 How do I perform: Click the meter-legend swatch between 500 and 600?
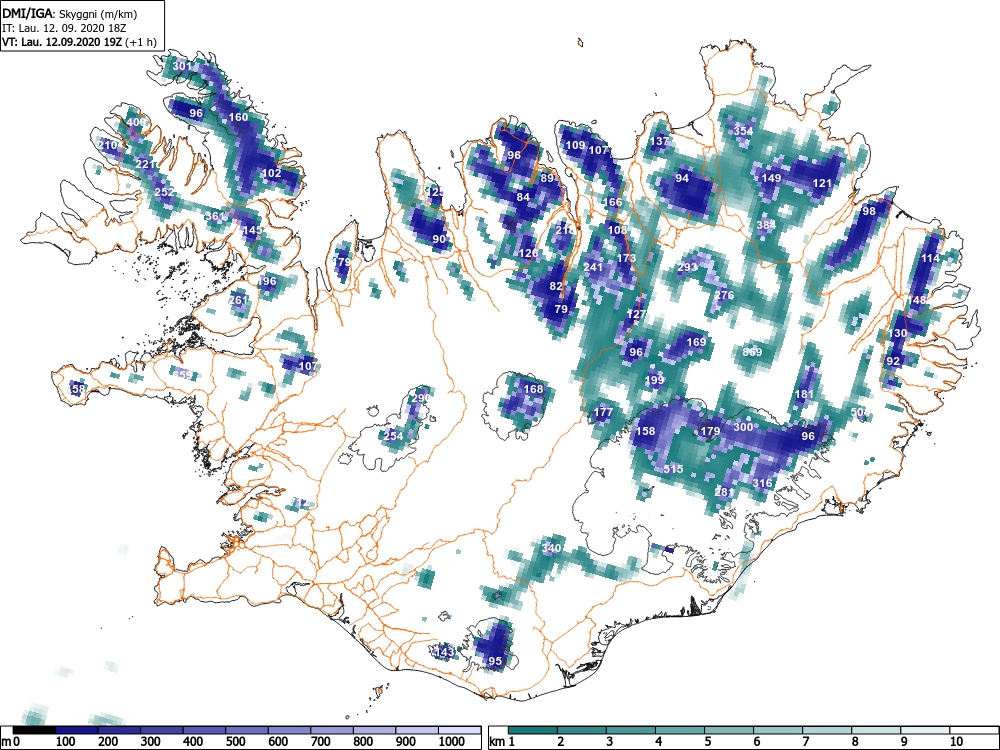tap(247, 730)
